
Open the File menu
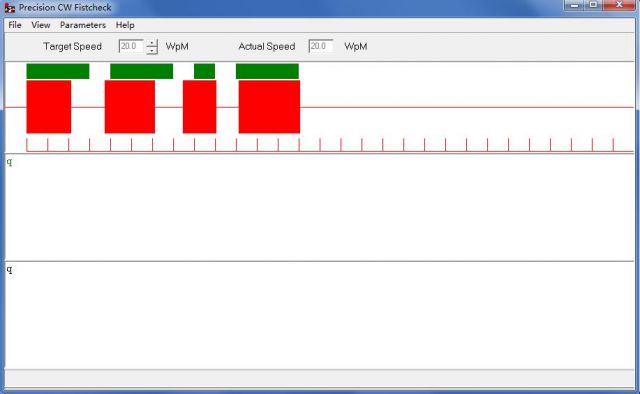[15, 25]
